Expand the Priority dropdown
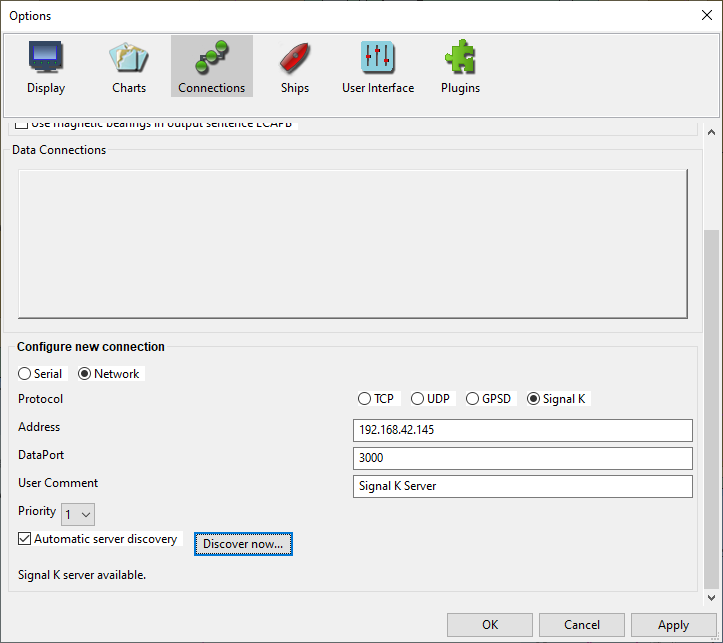 click(x=78, y=515)
